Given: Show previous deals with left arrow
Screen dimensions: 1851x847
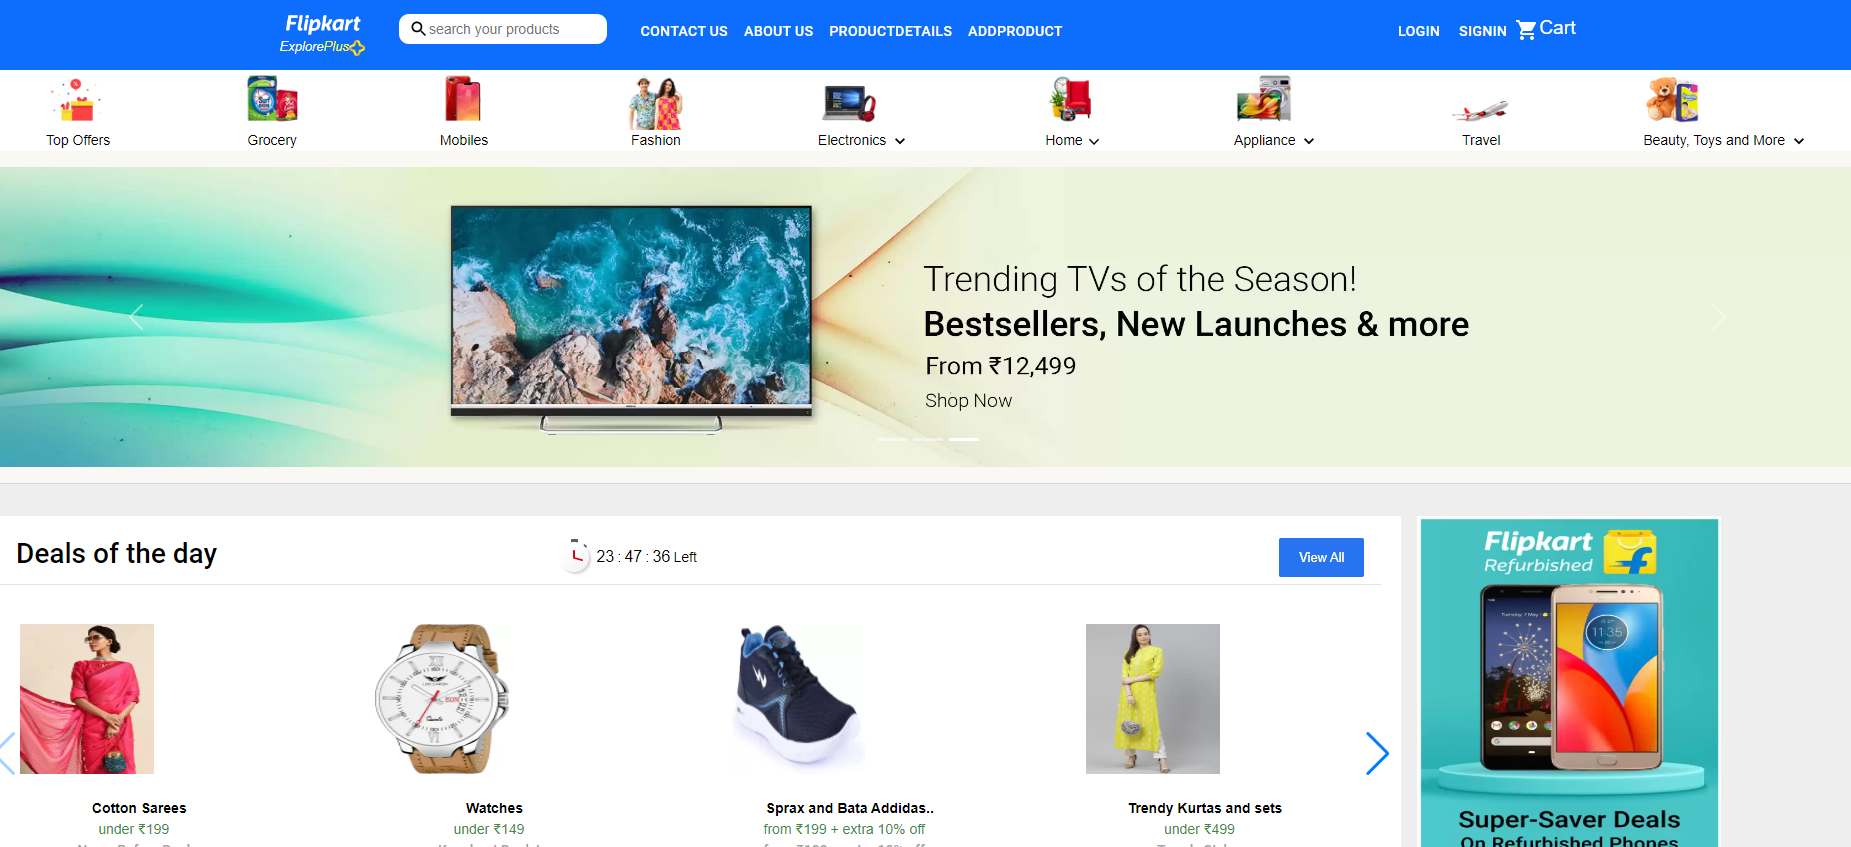Looking at the screenshot, I should pyautogui.click(x=7, y=753).
